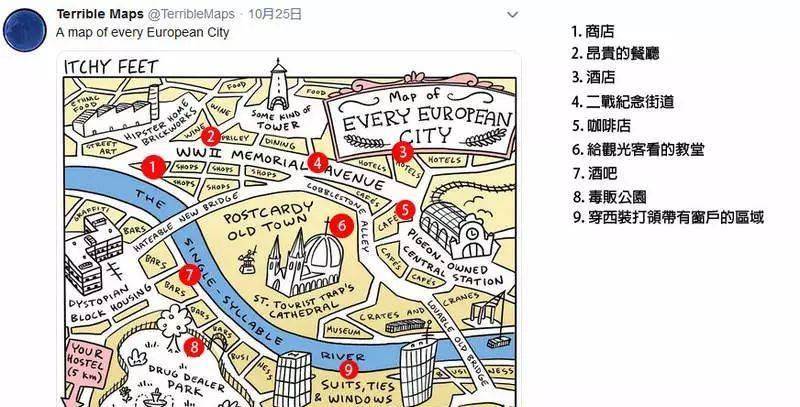800x407 pixels.
Task: Open the 10月25日 tweet timestamp
Action: click(274, 14)
